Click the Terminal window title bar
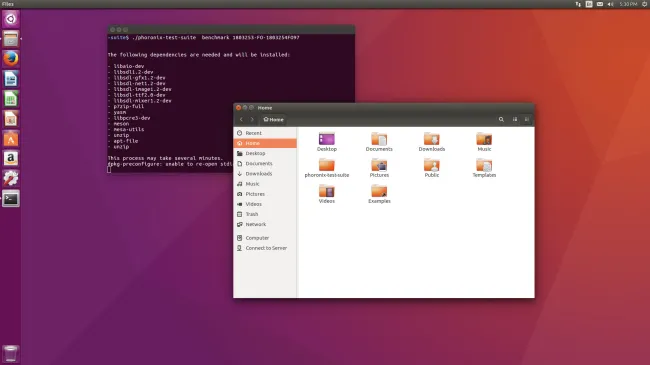650x365 pixels. coord(231,29)
